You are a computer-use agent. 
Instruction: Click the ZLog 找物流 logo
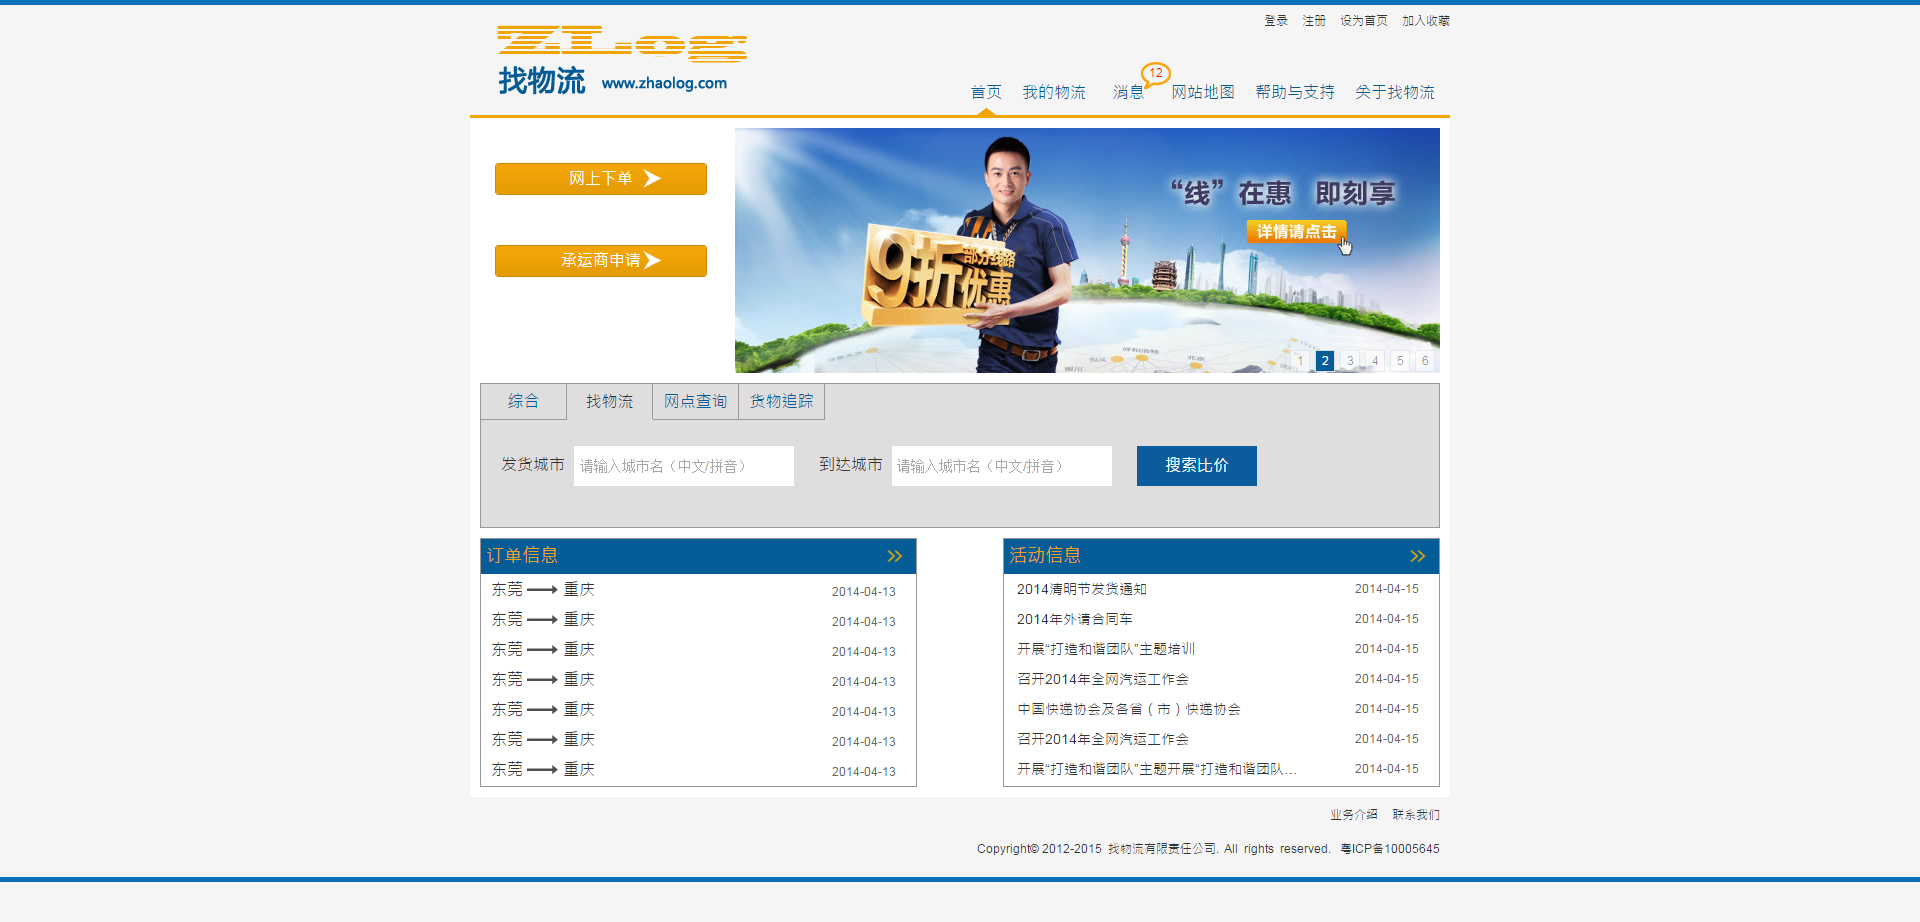pyautogui.click(x=621, y=60)
